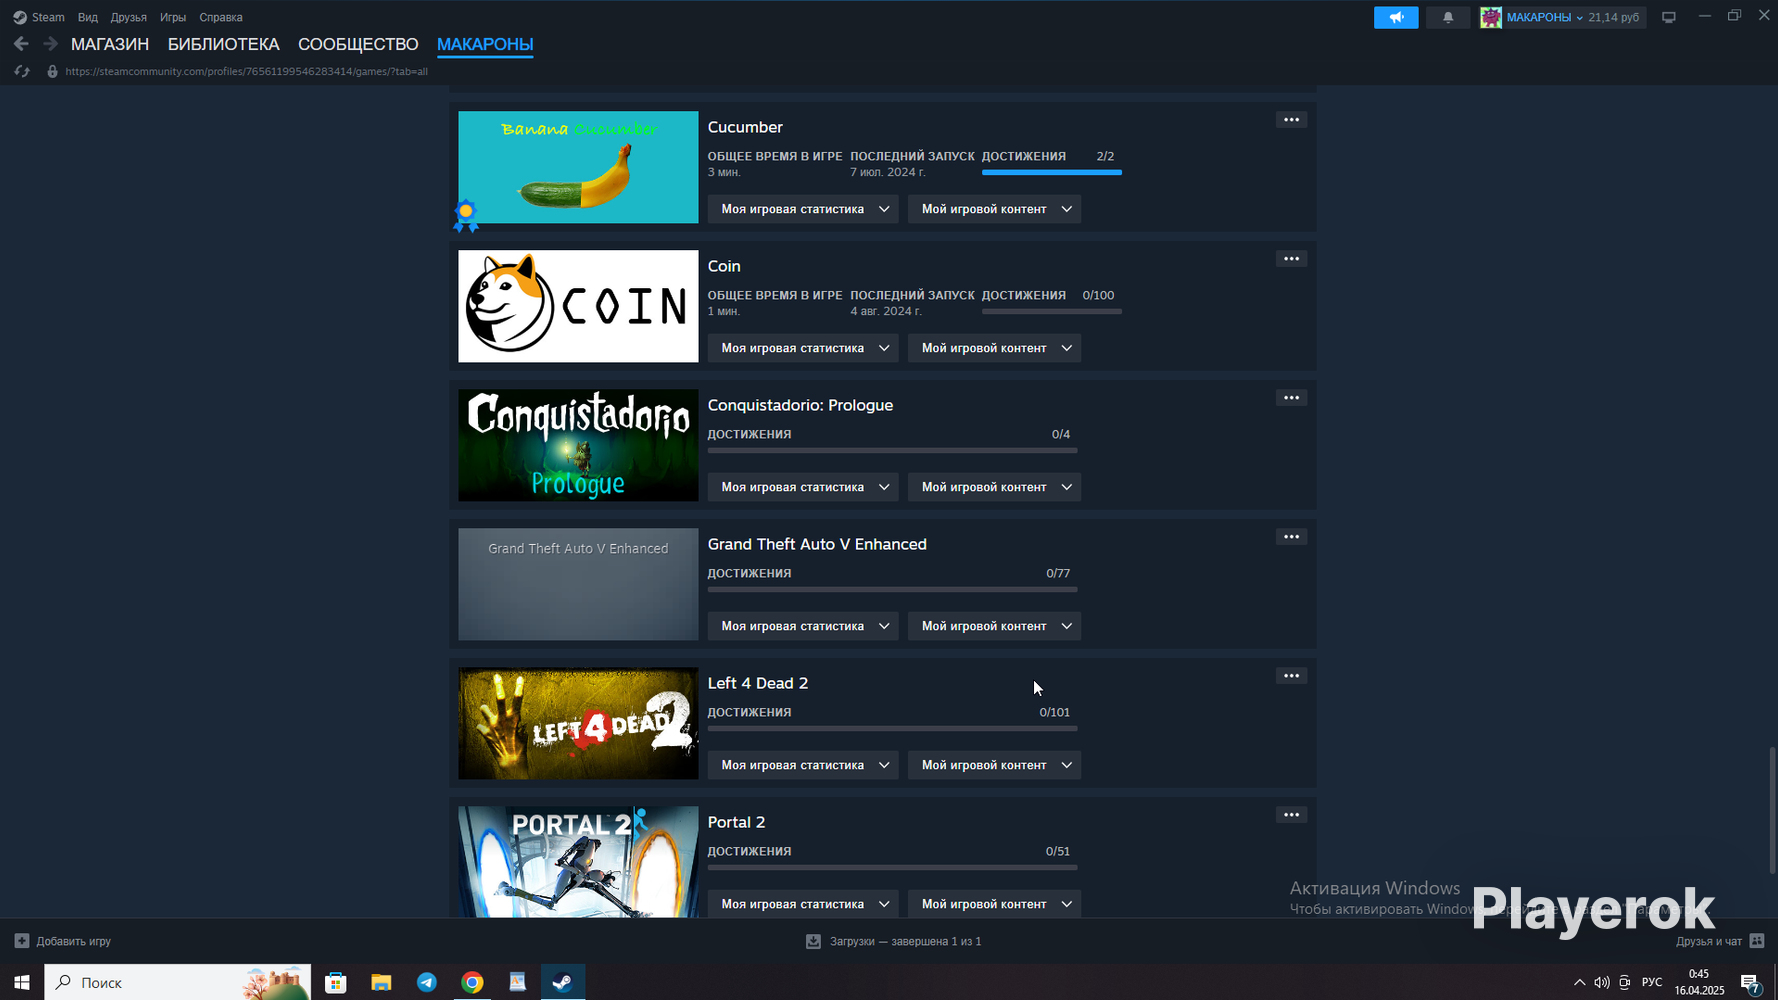Open the Coin game title link
Screen dimensions: 1778x1000
click(724, 266)
